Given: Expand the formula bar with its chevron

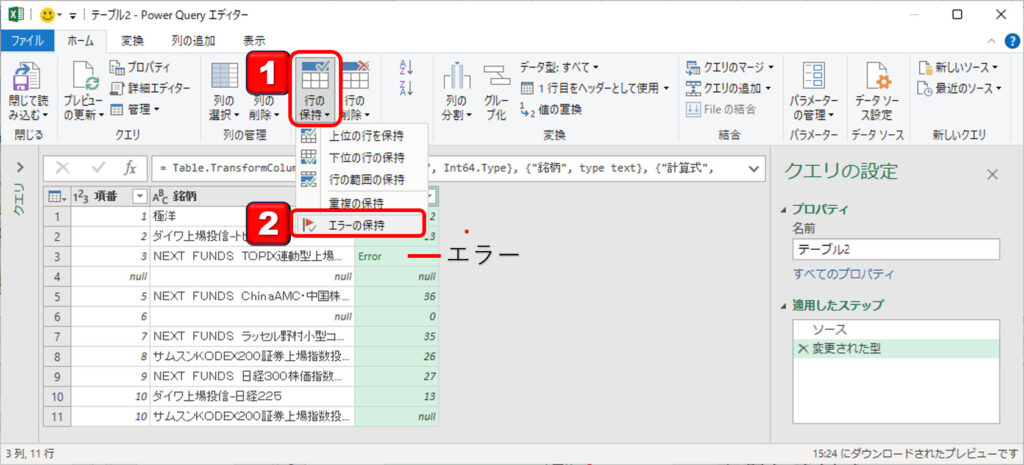Looking at the screenshot, I should (x=754, y=169).
